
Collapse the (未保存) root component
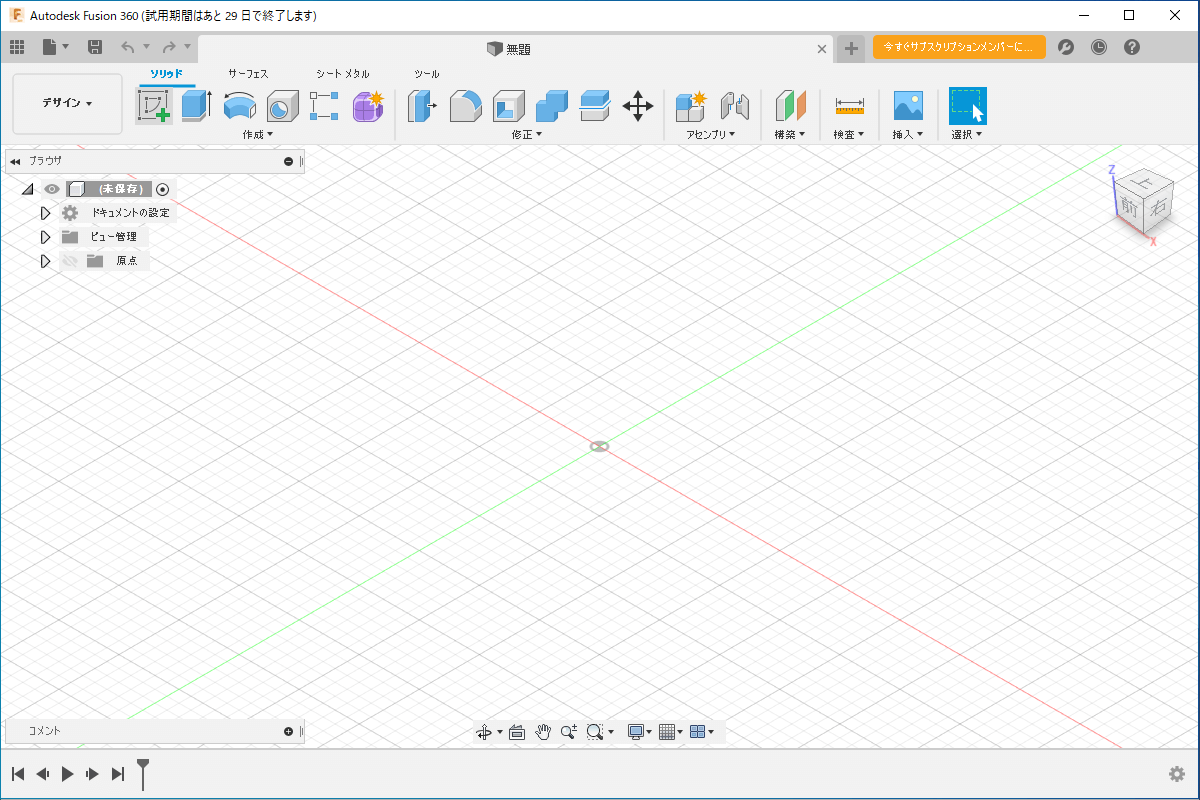click(x=27, y=189)
